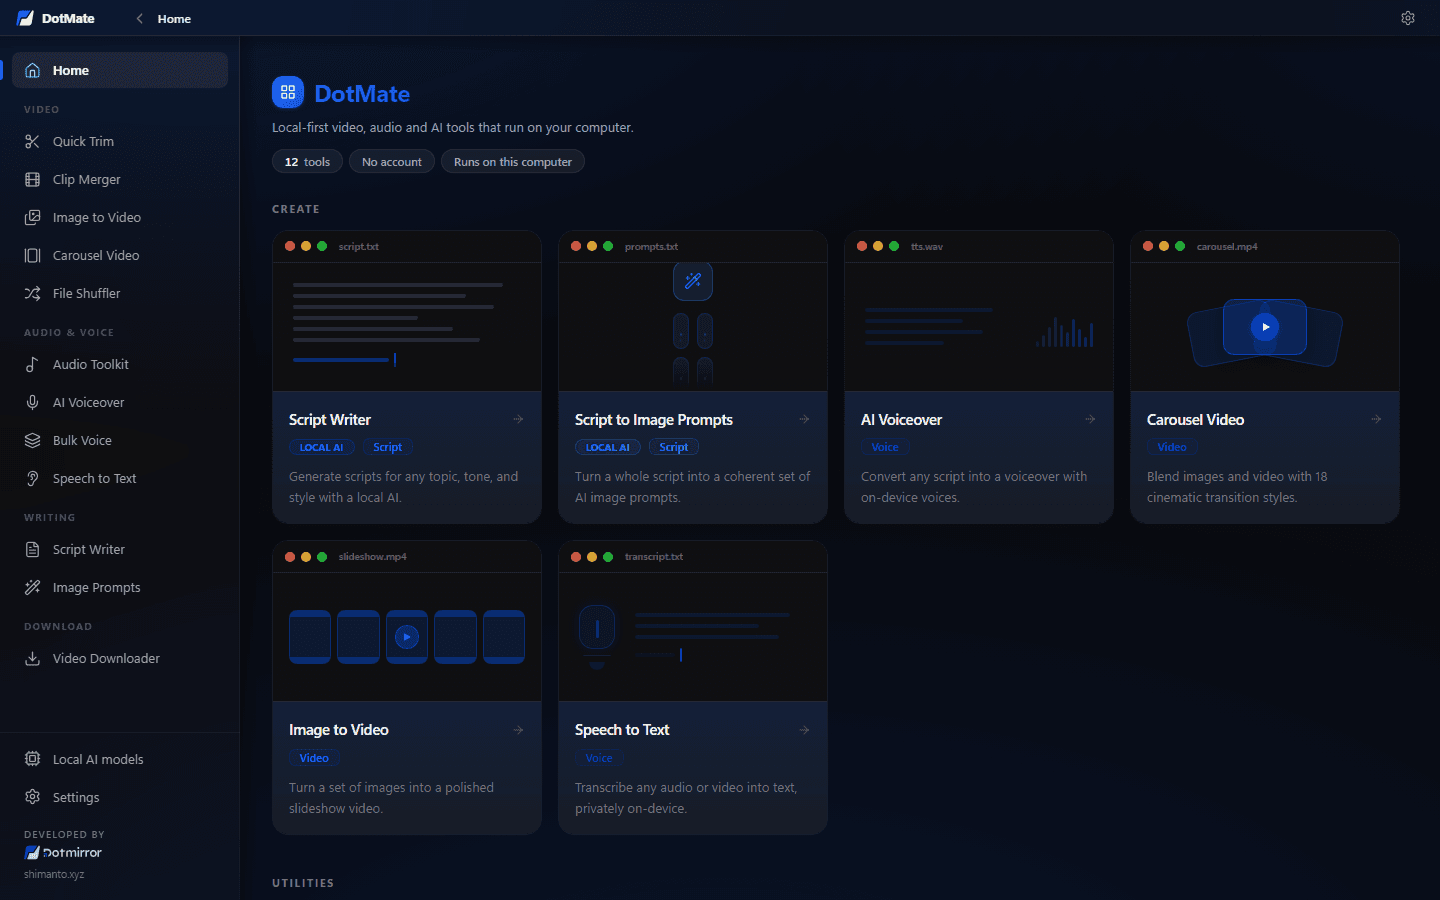Open Bulk Voice from the sidebar
This screenshot has width=1440, height=900.
[120, 440]
